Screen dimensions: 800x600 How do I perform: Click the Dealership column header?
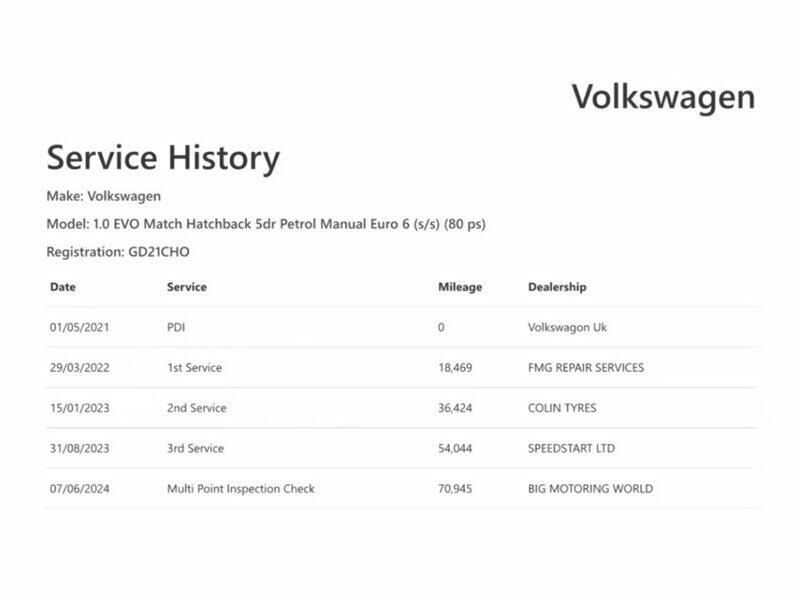pyautogui.click(x=557, y=287)
